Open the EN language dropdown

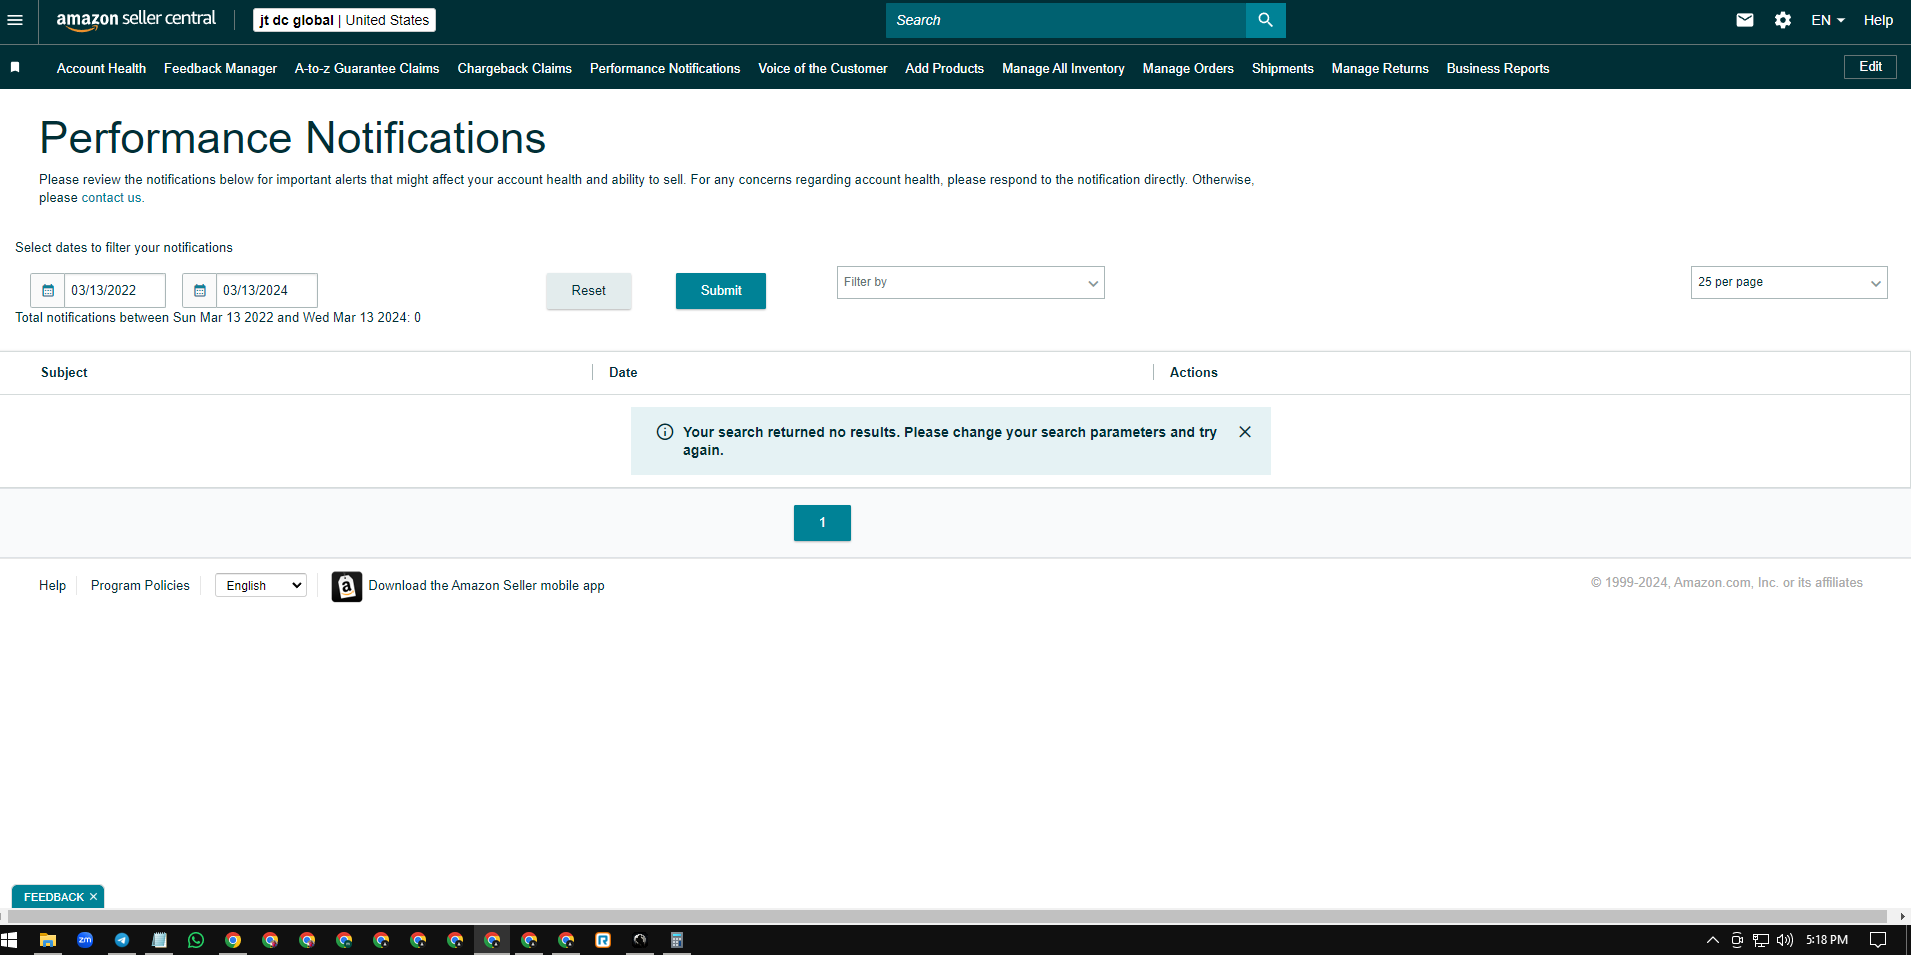1827,20
